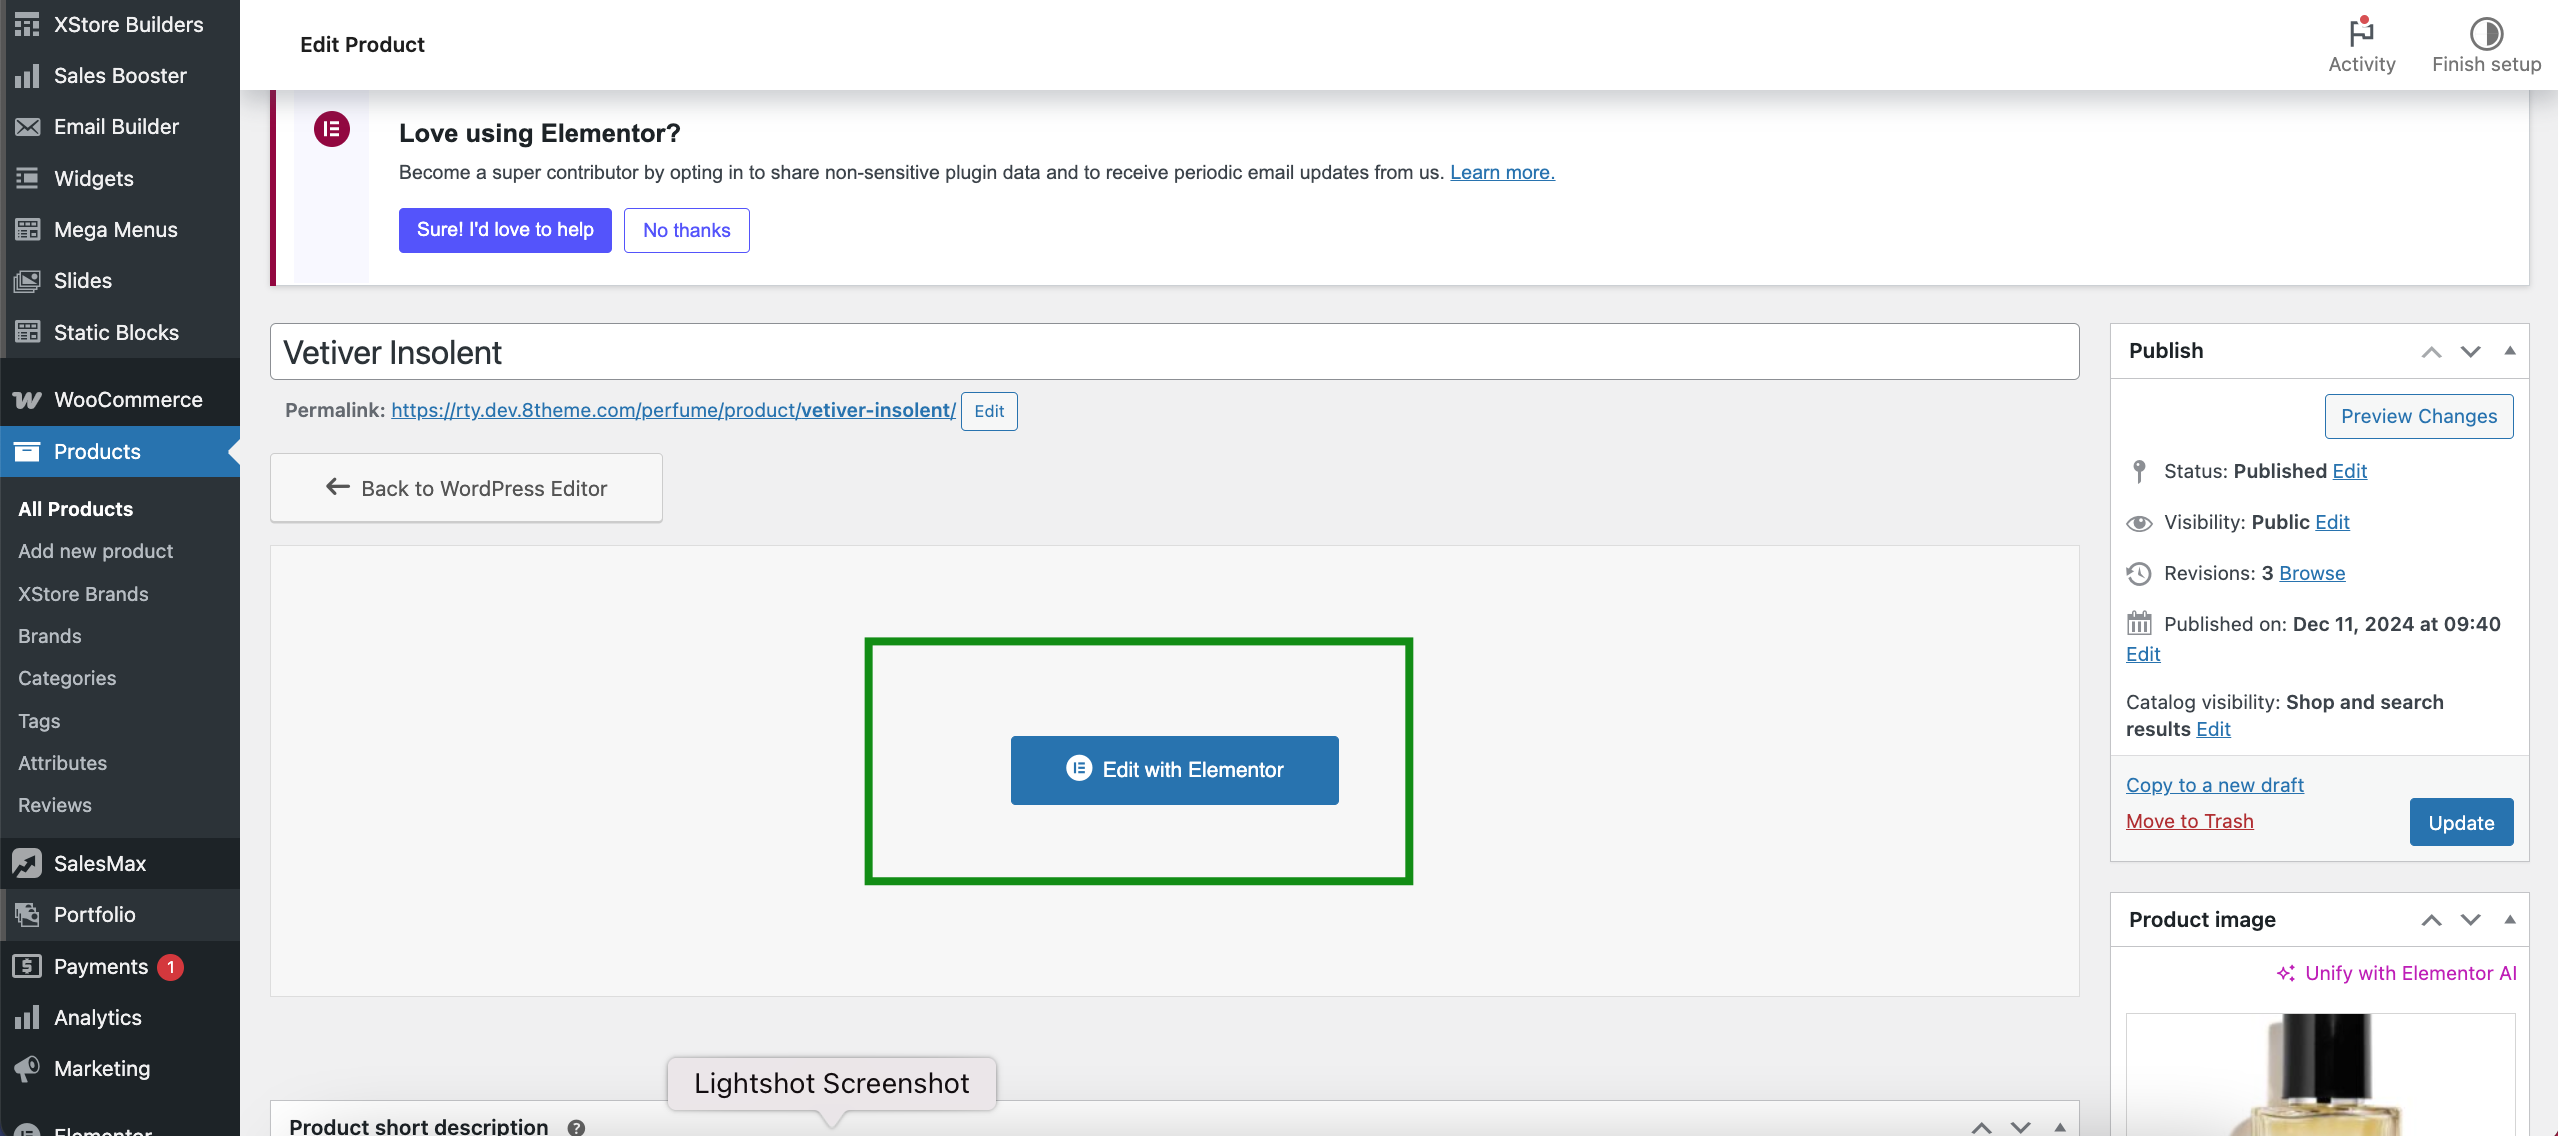Image resolution: width=2558 pixels, height=1136 pixels.
Task: Edit the permalink slug
Action: pyautogui.click(x=989, y=411)
